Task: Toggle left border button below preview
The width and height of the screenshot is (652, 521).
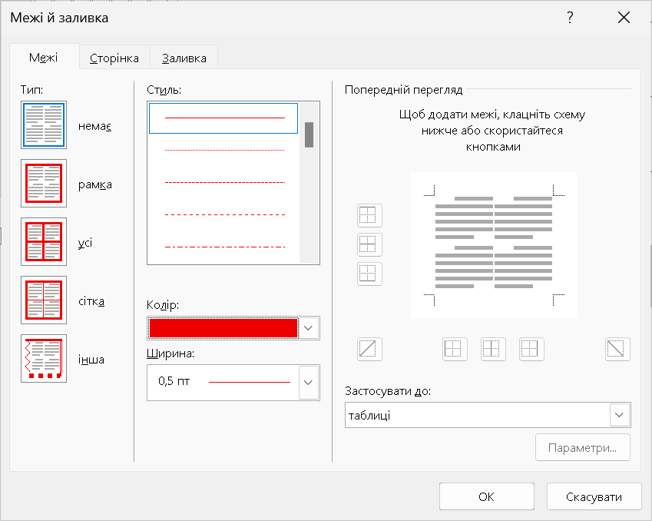Action: tap(454, 349)
